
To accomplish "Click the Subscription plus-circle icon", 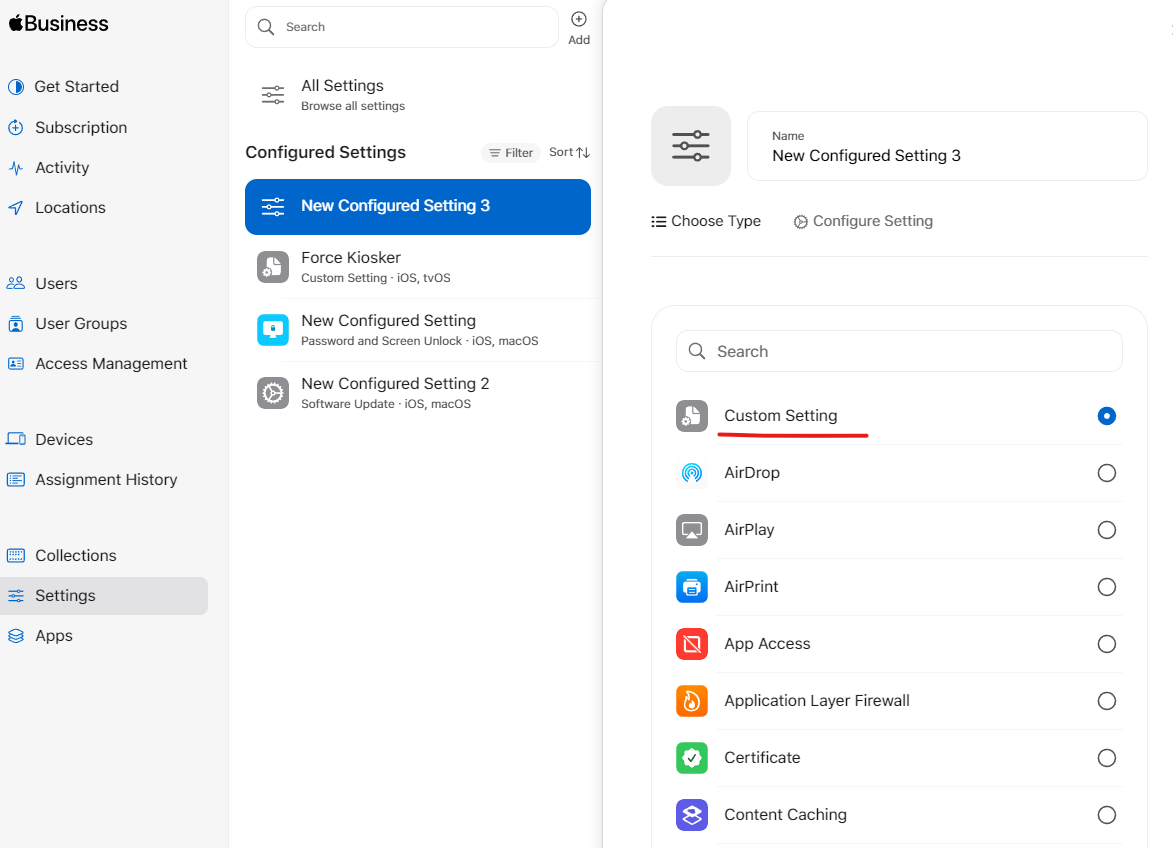I will coord(16,127).
